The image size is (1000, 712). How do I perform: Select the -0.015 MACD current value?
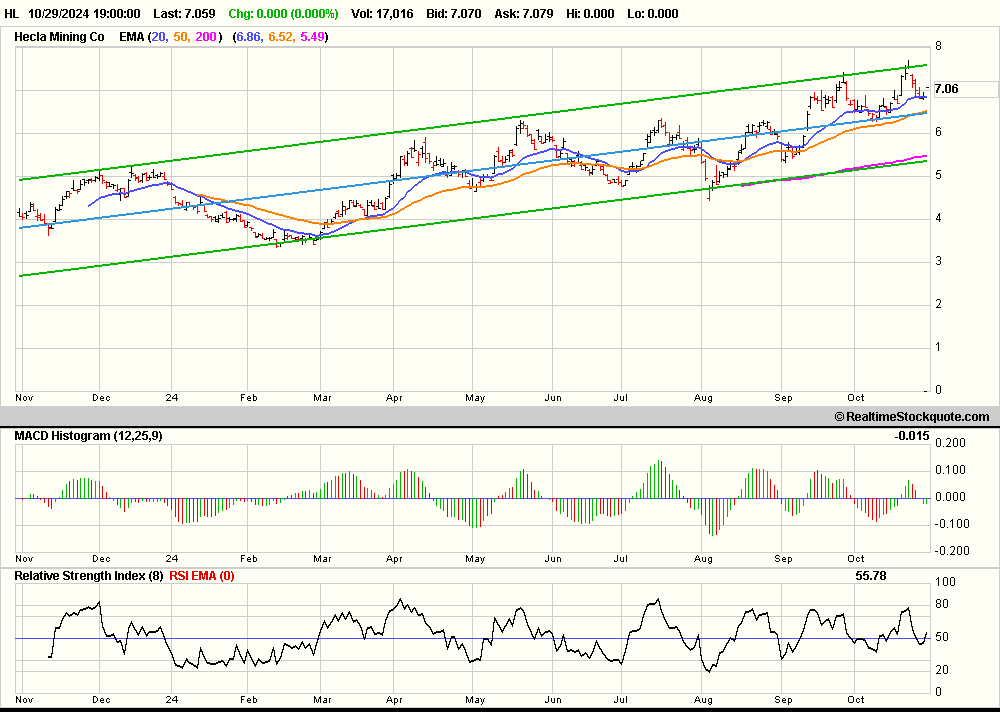click(x=912, y=436)
